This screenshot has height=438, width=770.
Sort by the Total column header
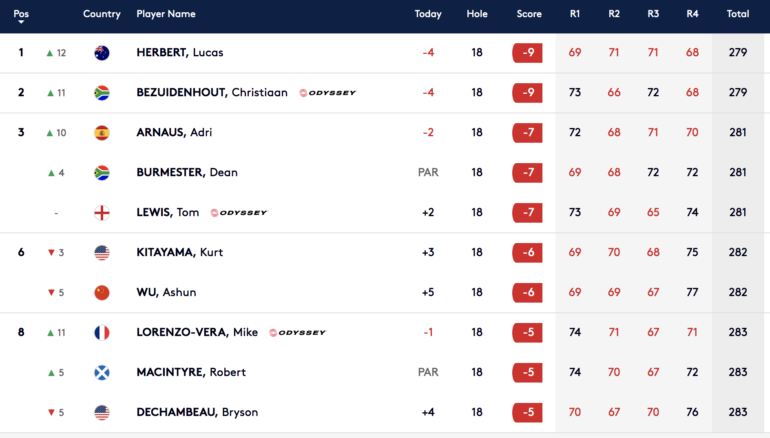point(738,14)
